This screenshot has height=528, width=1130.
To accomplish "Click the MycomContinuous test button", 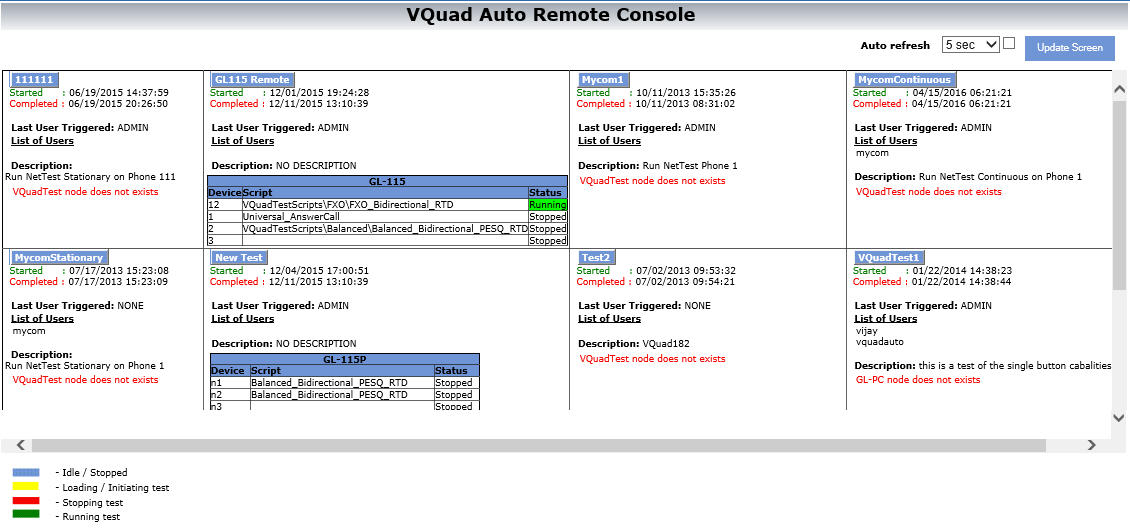I will pyautogui.click(x=905, y=79).
